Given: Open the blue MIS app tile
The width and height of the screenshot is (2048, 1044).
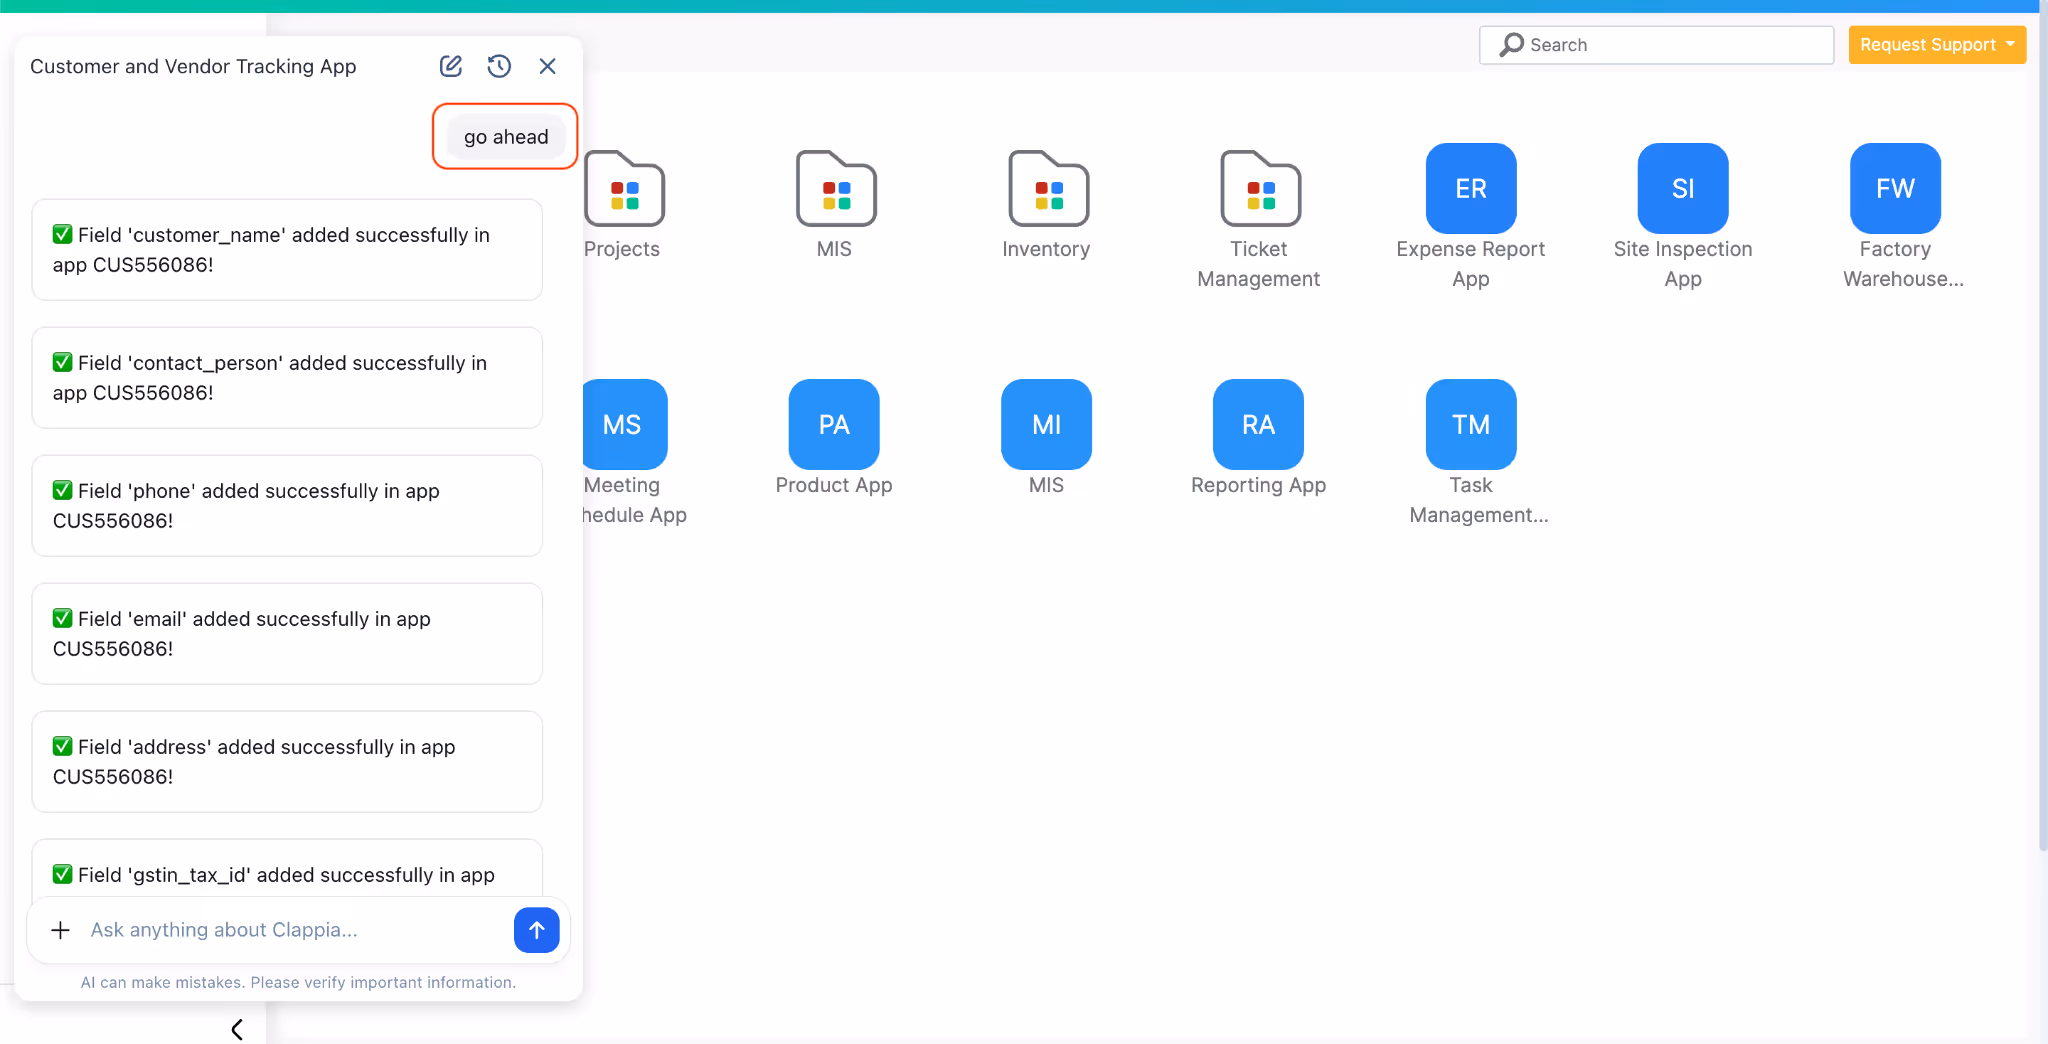Looking at the screenshot, I should coord(1045,424).
